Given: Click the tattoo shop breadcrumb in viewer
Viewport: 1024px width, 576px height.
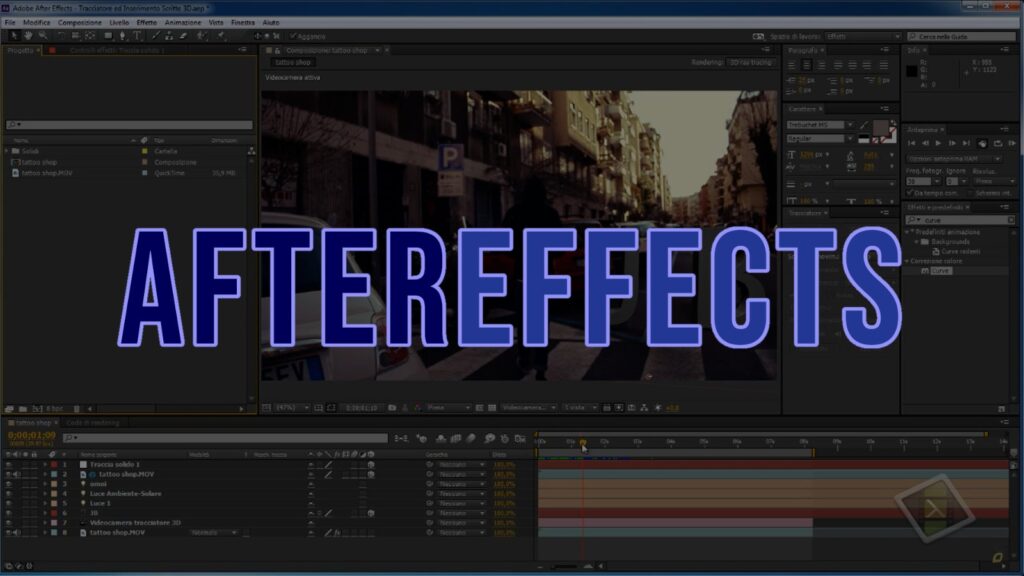Looking at the screenshot, I should 293,62.
